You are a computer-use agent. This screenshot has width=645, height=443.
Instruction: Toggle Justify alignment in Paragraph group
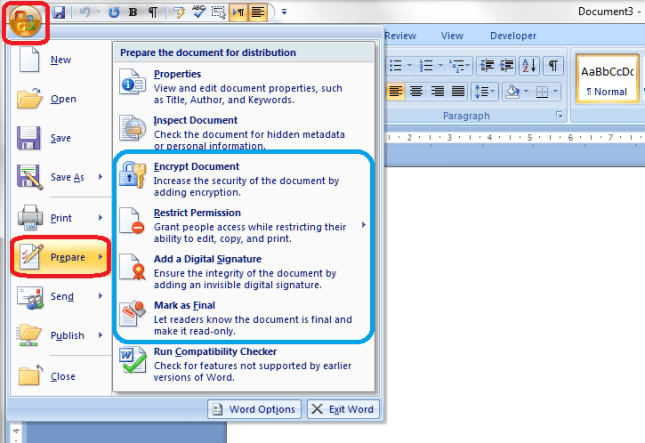coord(458,91)
